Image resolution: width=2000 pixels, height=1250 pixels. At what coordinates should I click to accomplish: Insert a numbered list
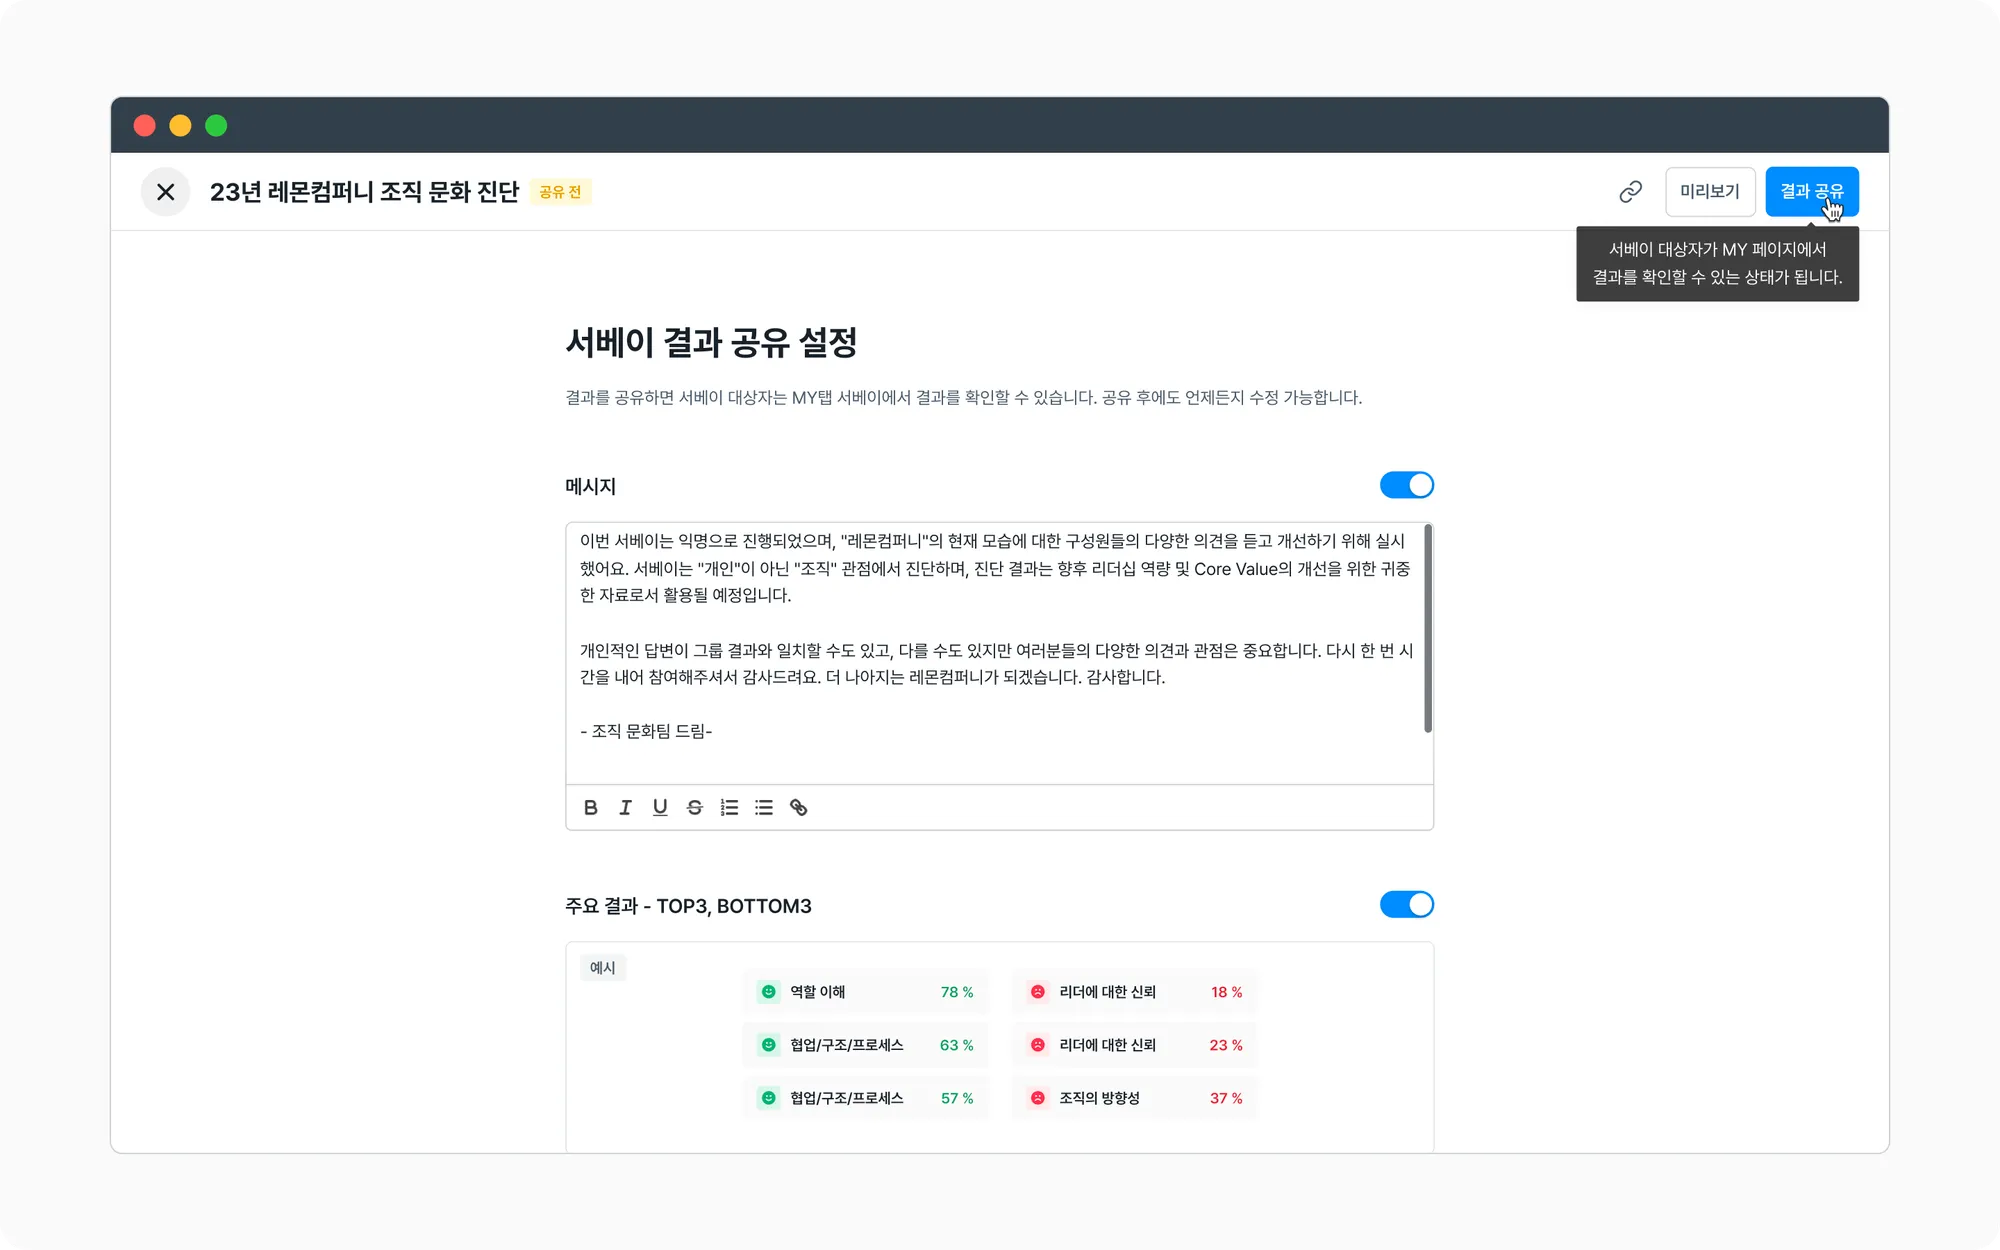pyautogui.click(x=730, y=808)
